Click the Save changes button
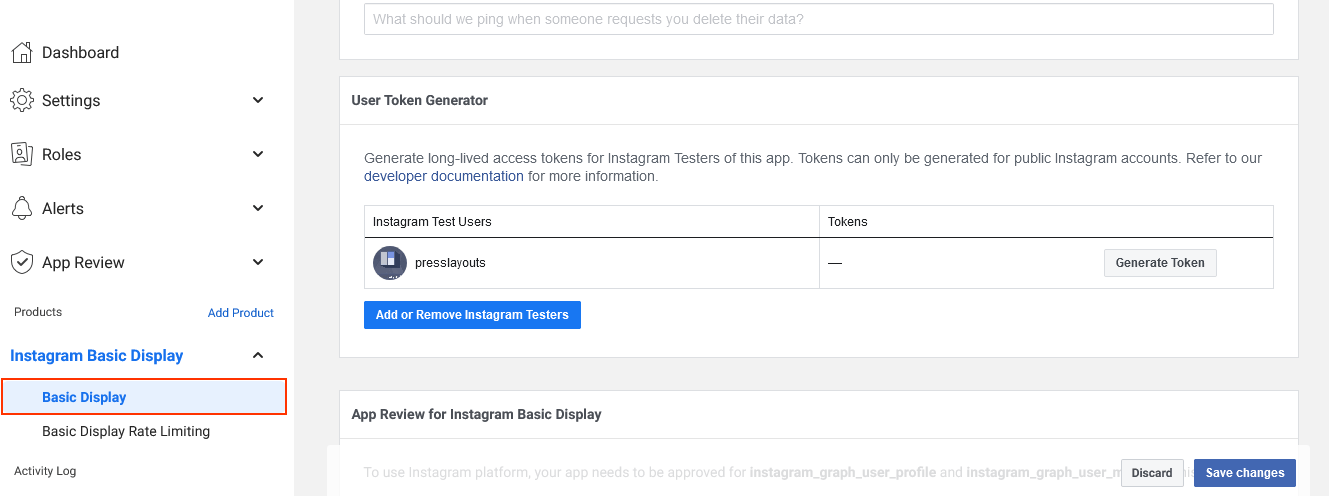 point(1244,473)
